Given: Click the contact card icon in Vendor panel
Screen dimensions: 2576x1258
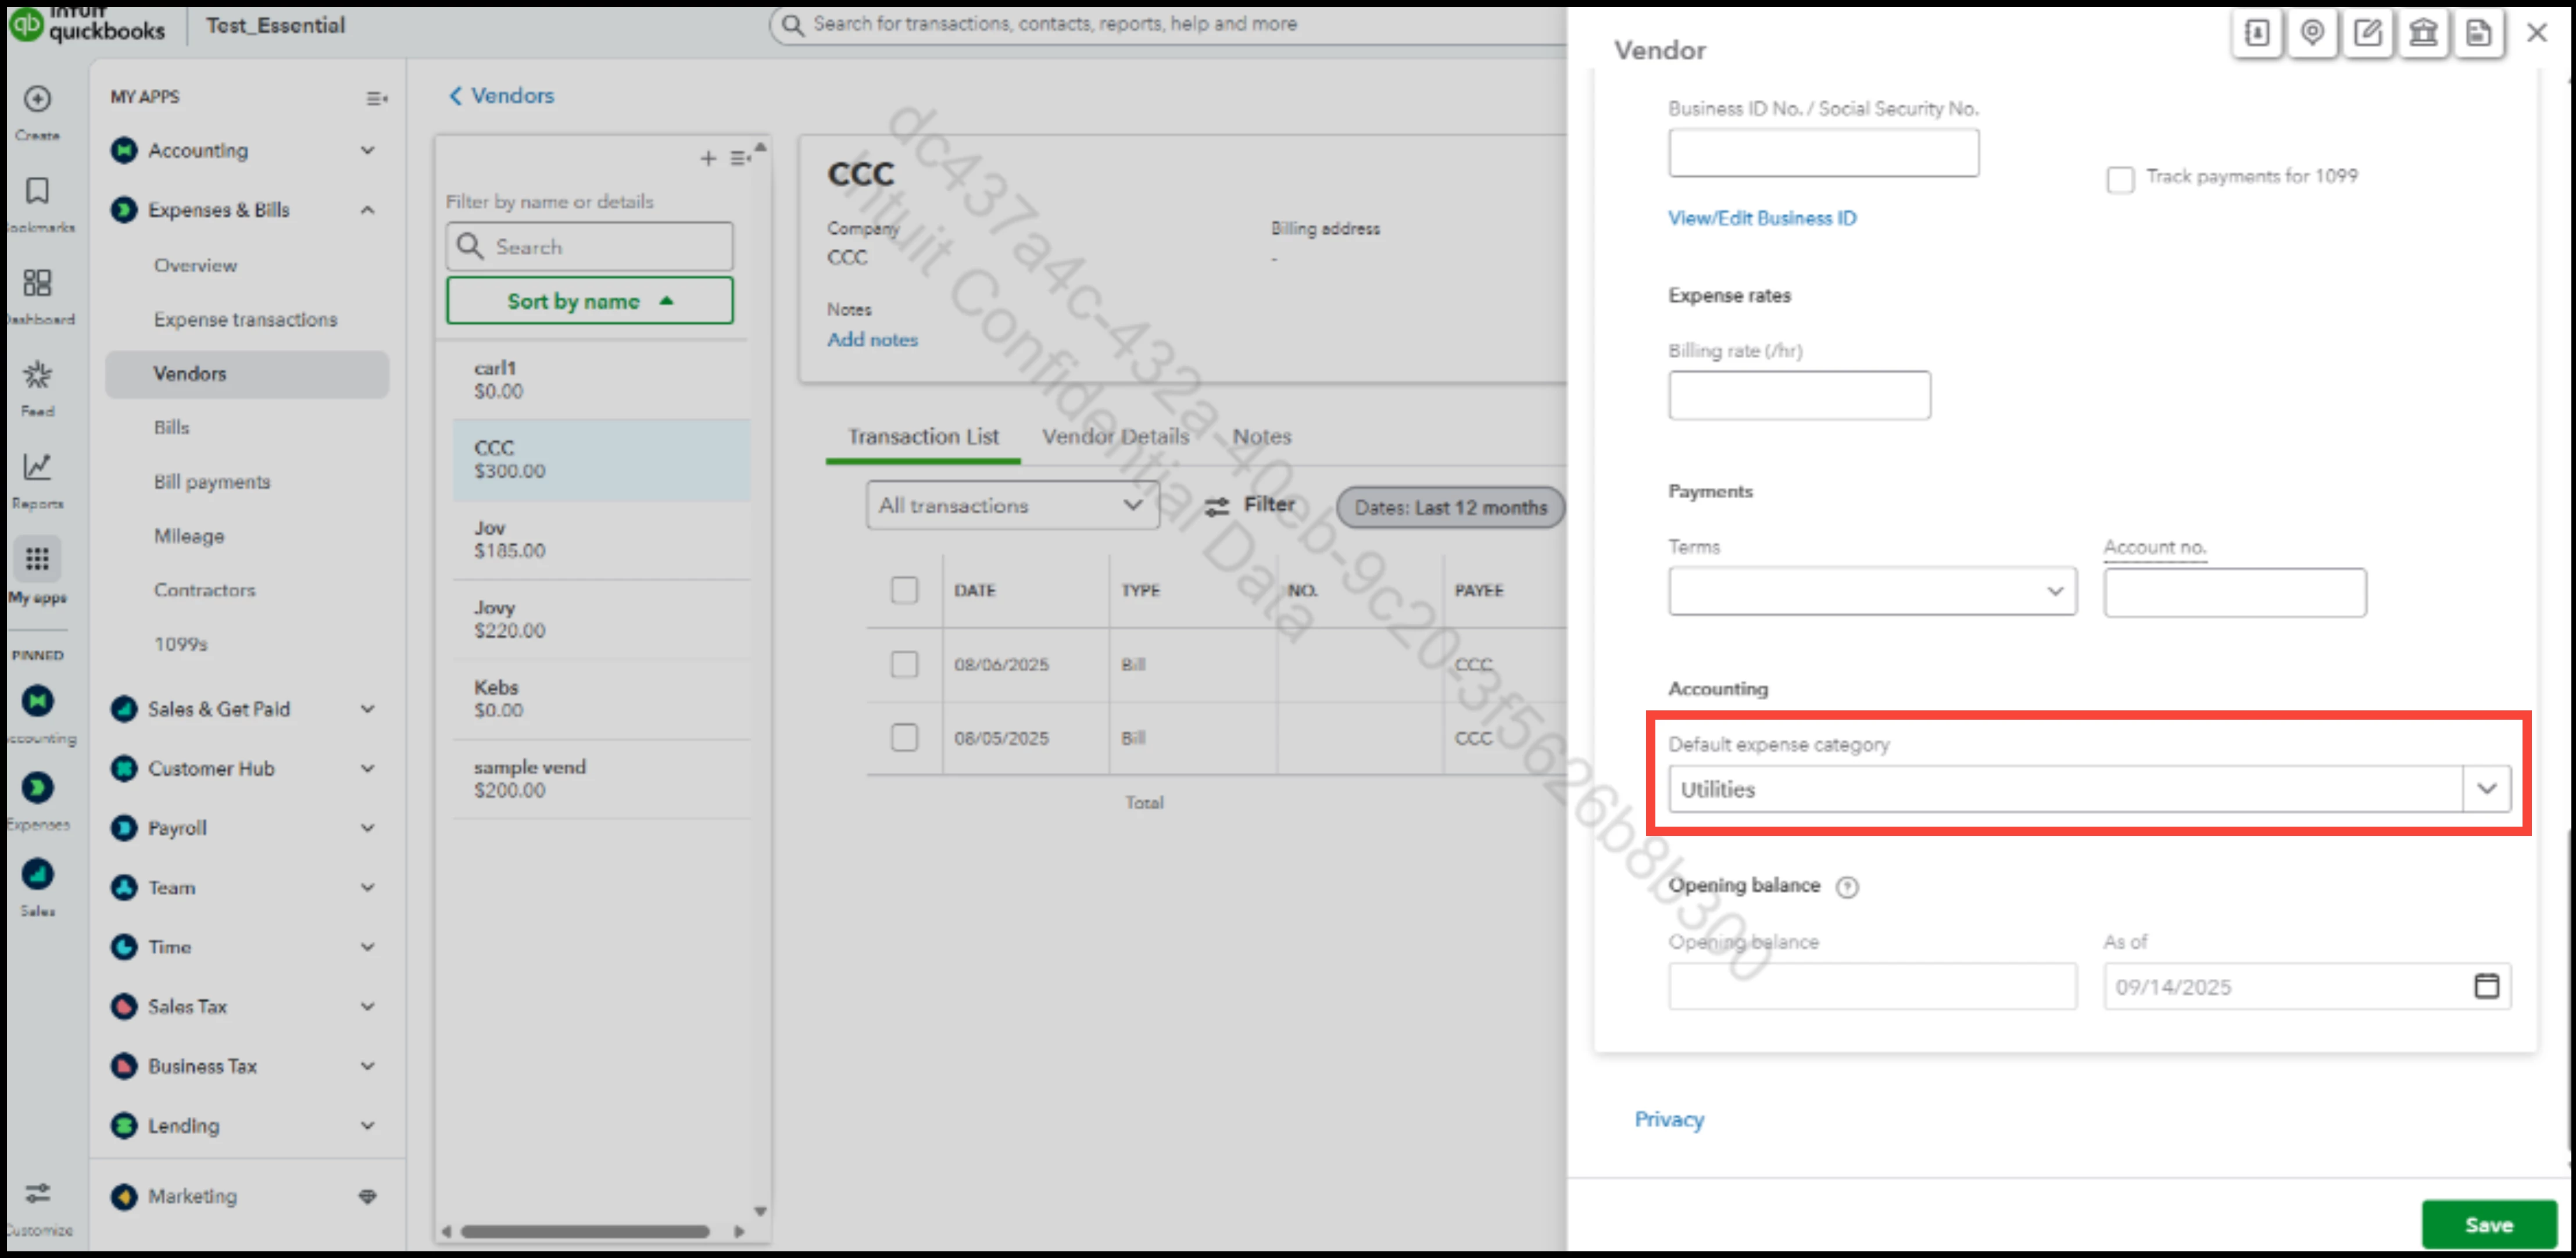Looking at the screenshot, I should 2256,33.
